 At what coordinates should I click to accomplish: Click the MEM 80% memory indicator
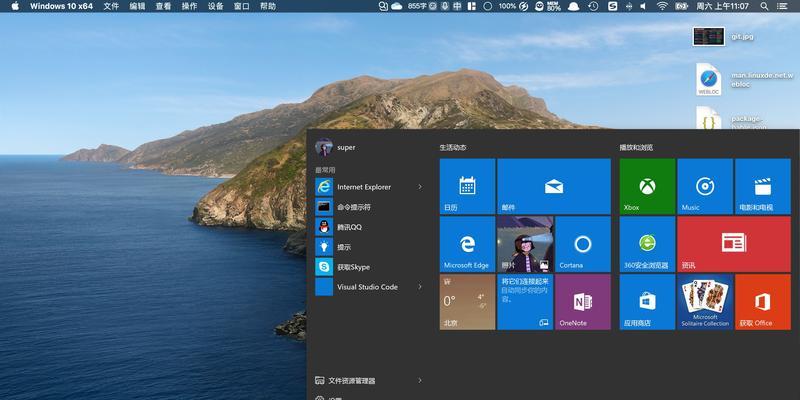pyautogui.click(x=554, y=6)
